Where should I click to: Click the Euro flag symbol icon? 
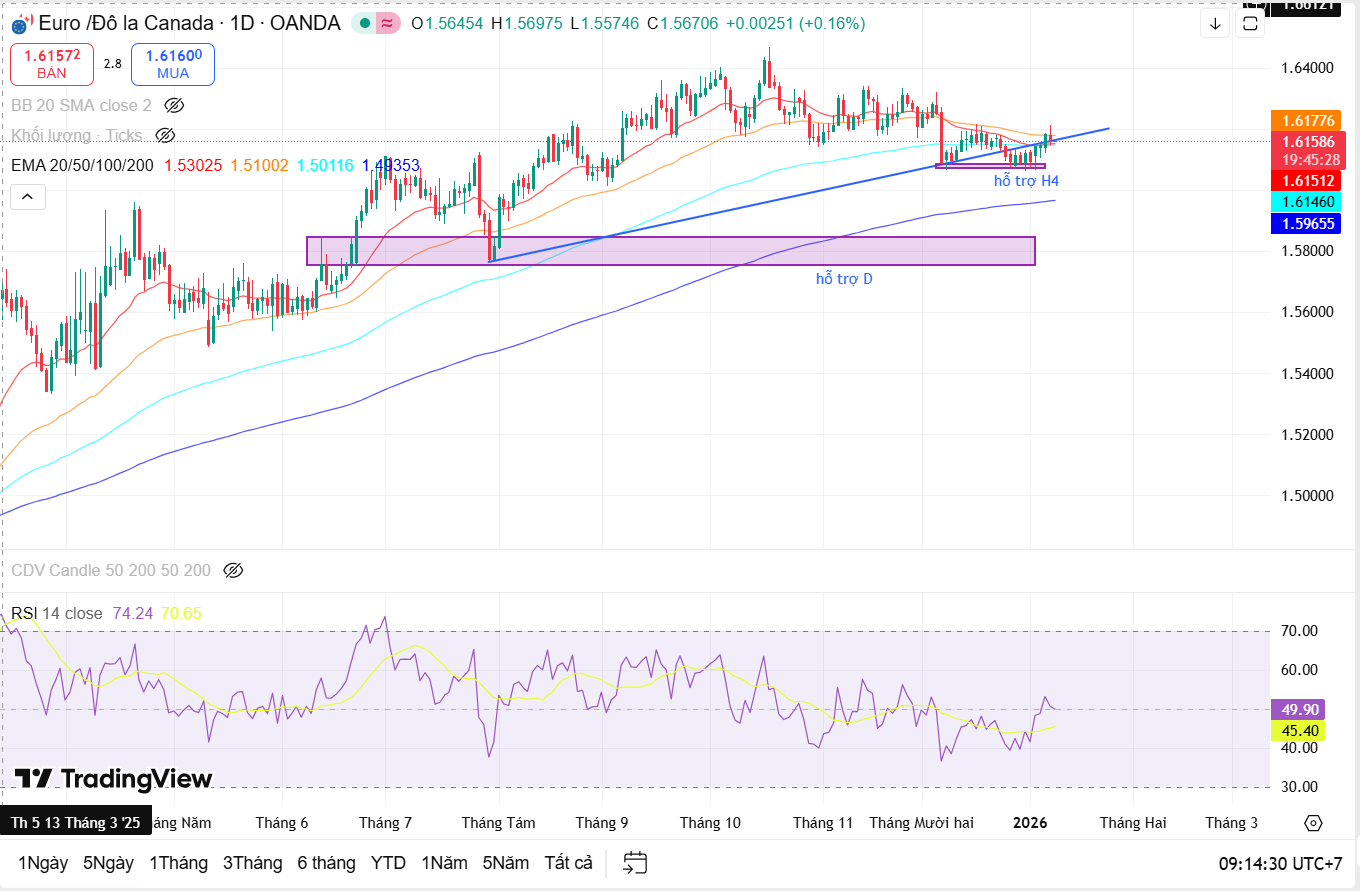point(20,24)
